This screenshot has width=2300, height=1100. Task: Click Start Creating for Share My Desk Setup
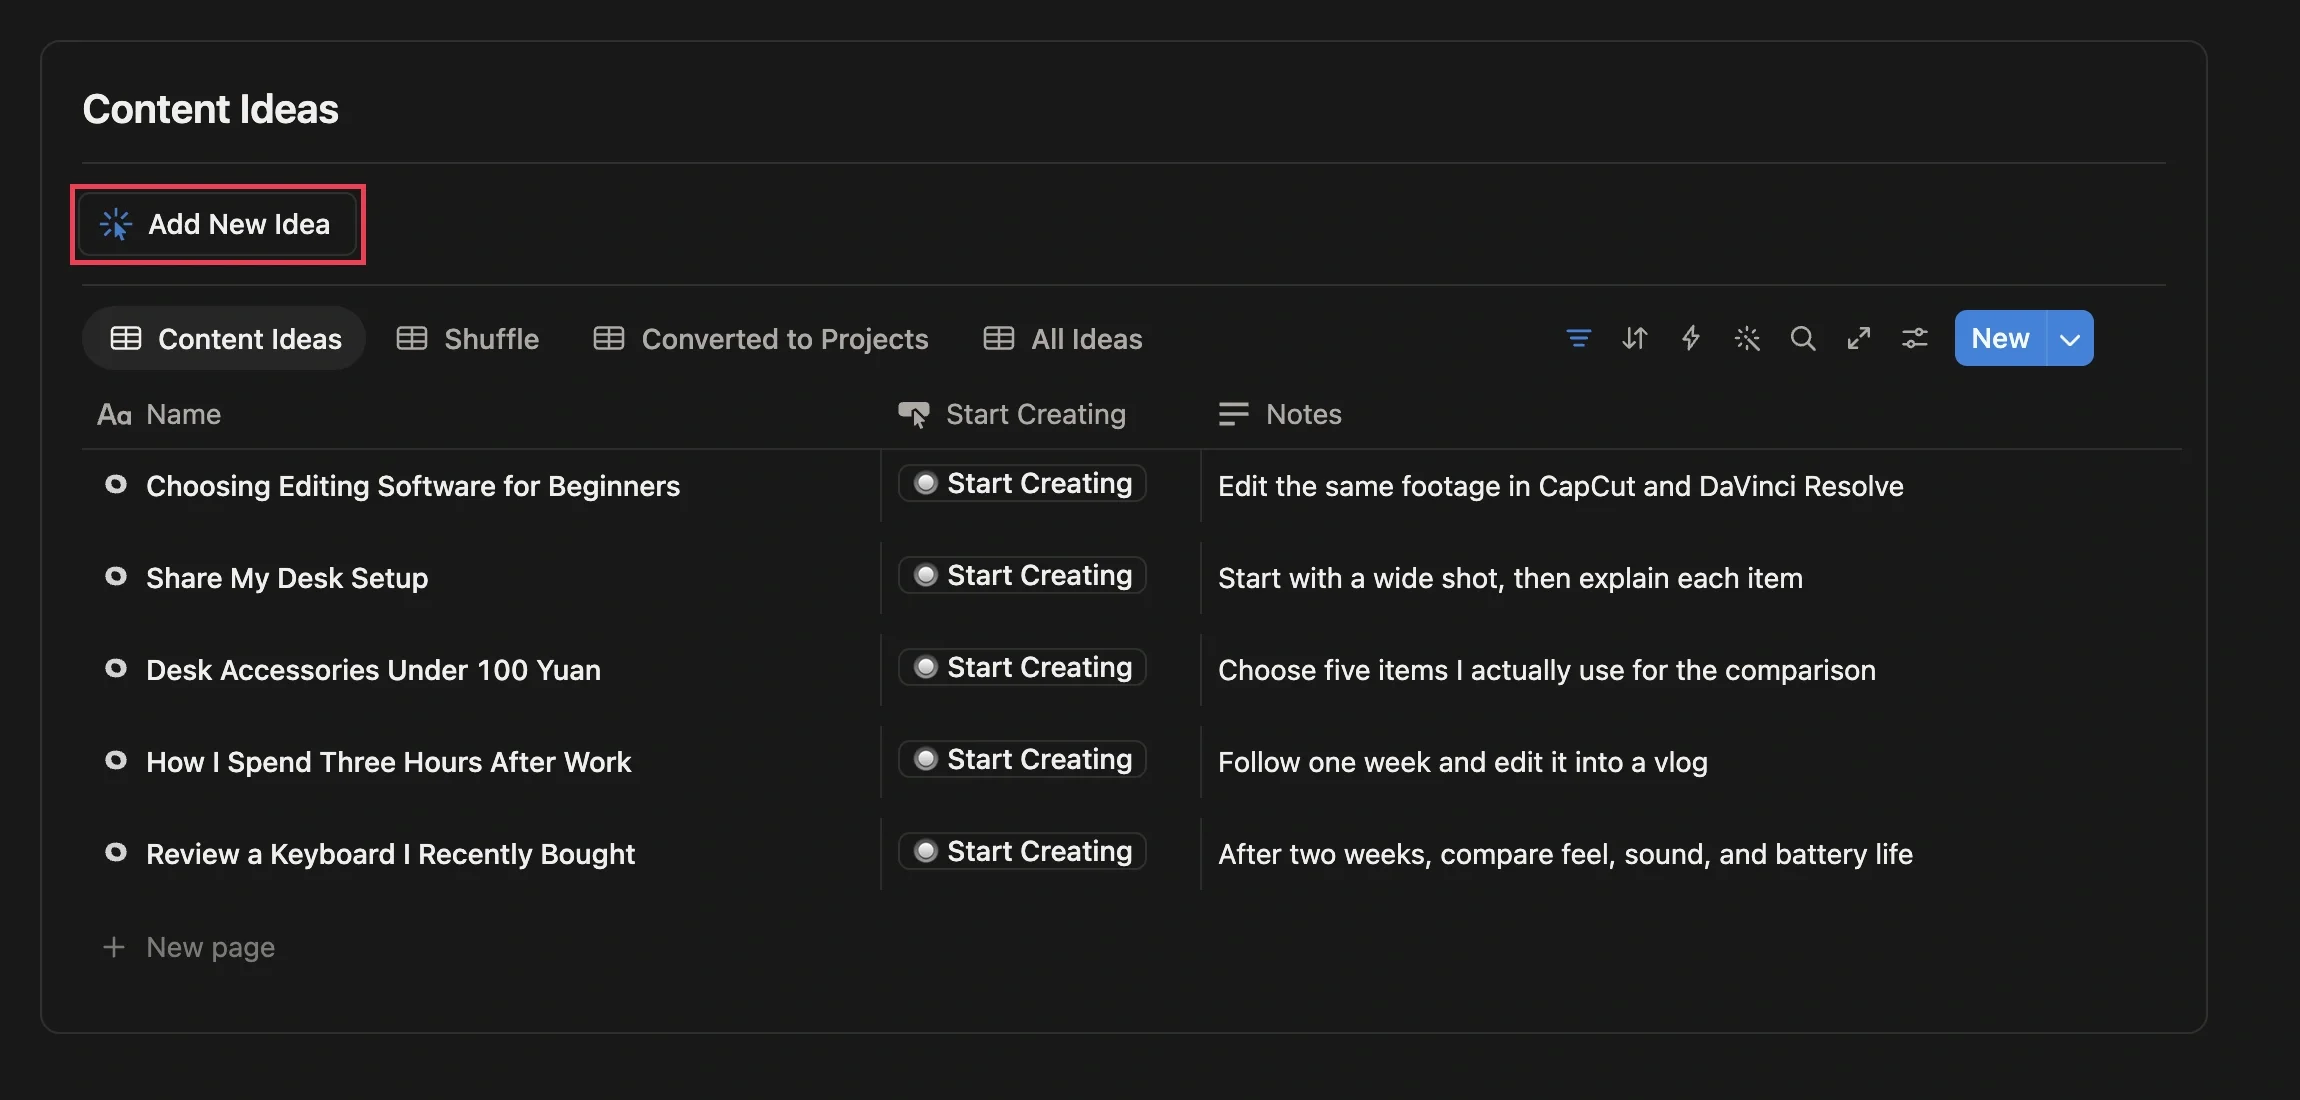pyautogui.click(x=1022, y=576)
